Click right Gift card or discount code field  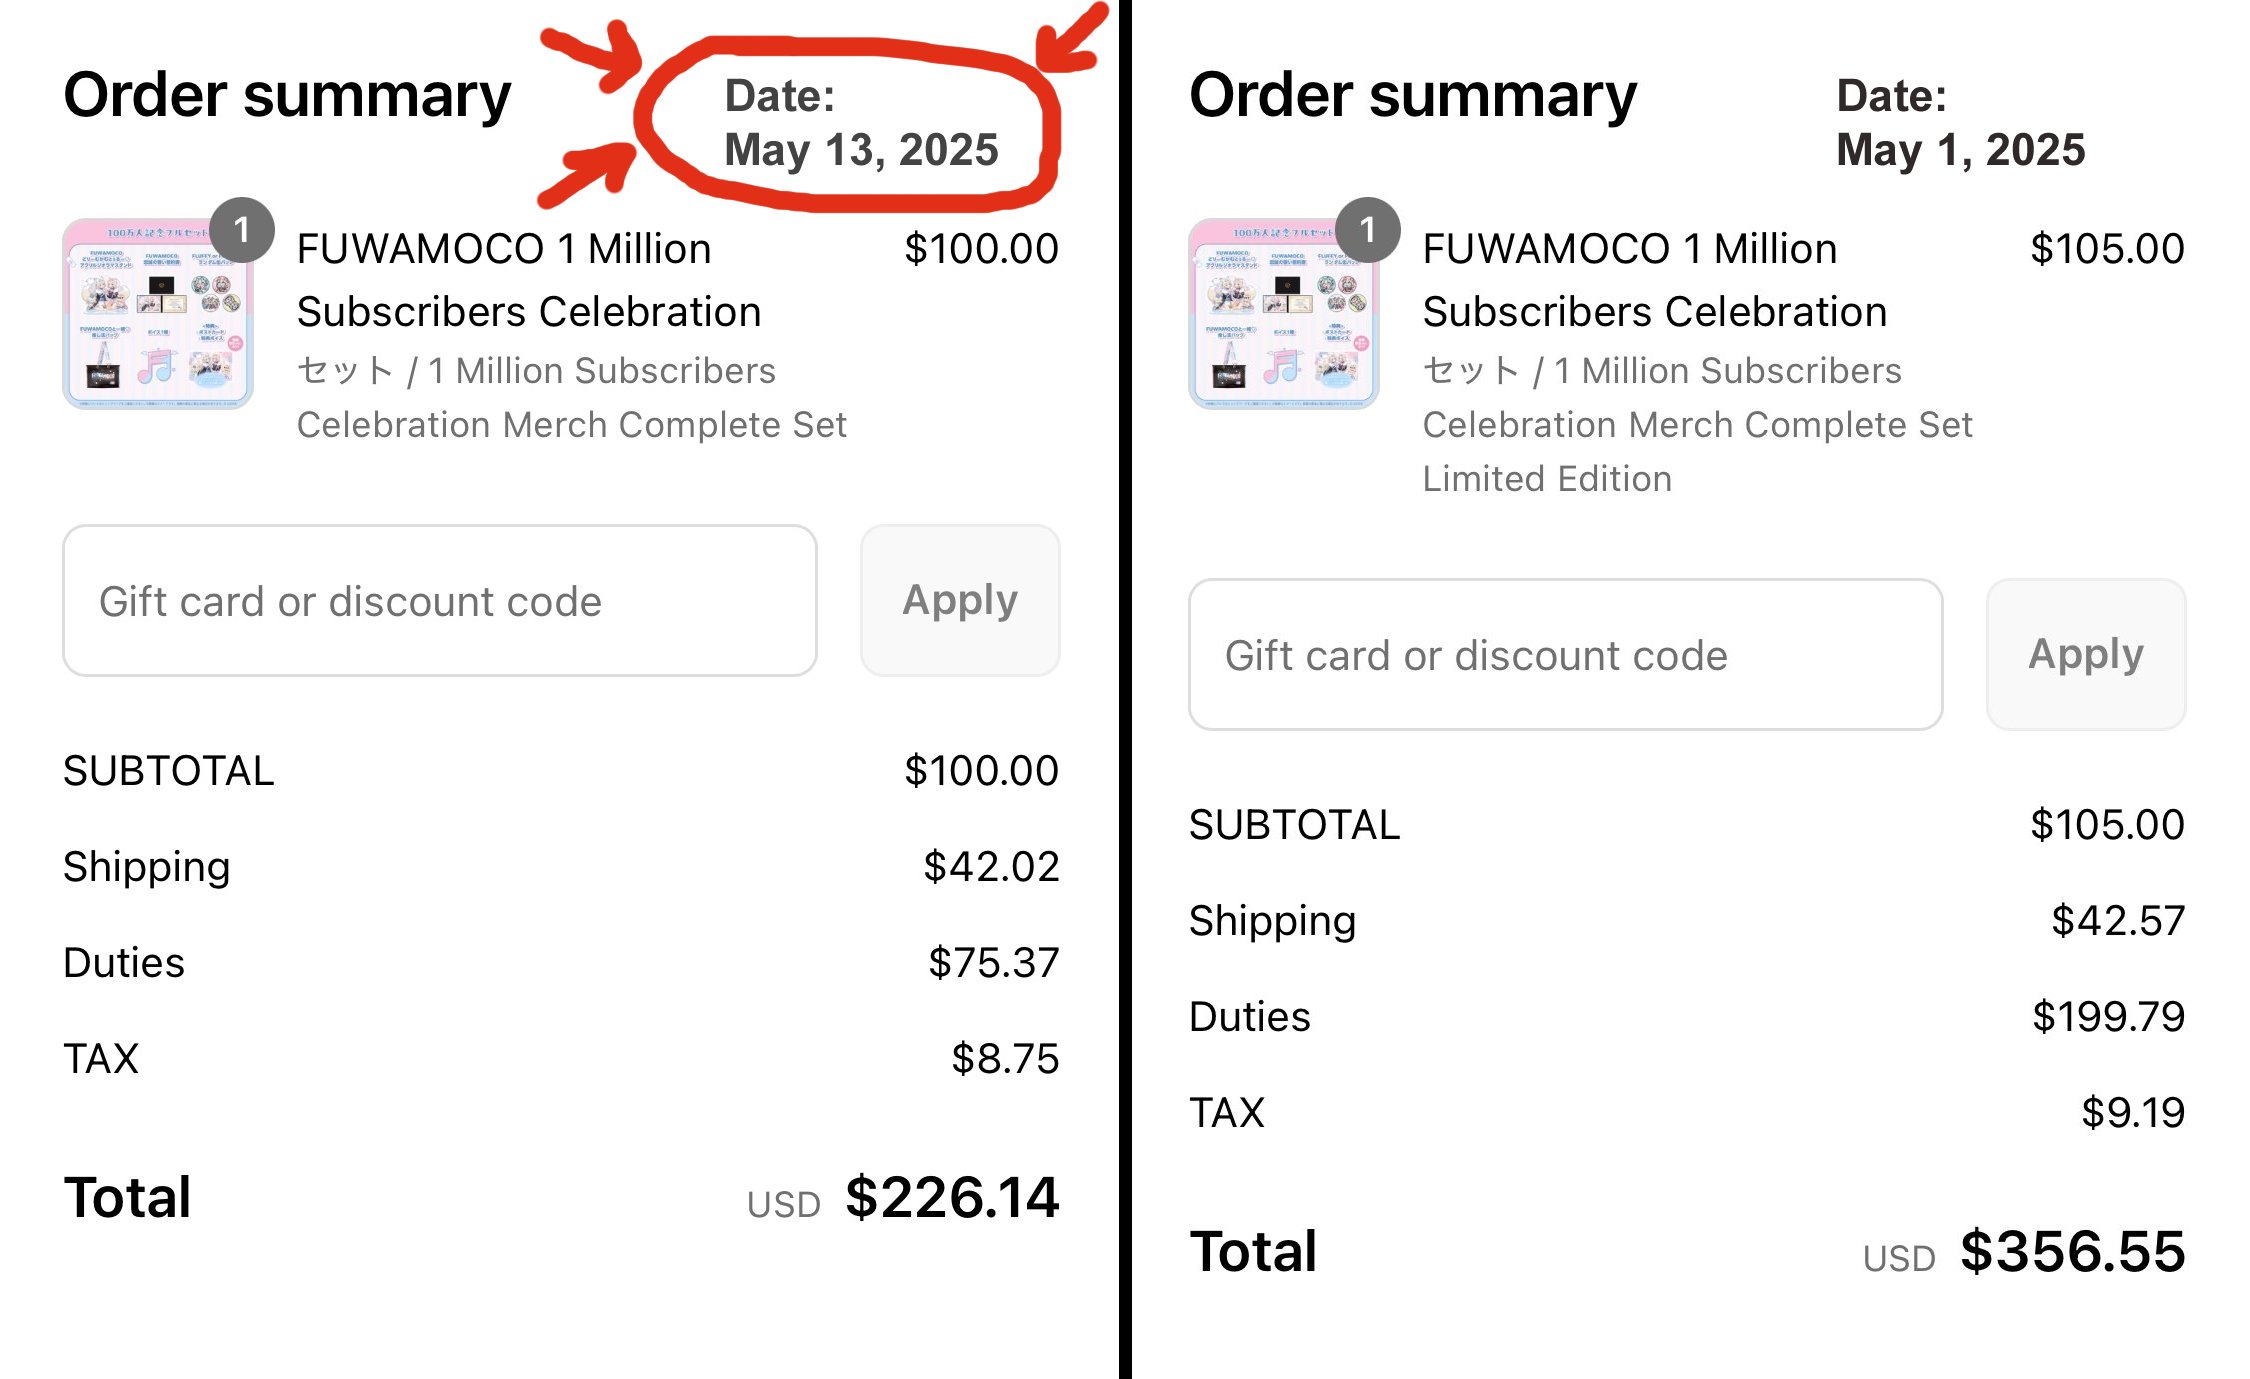1565,655
